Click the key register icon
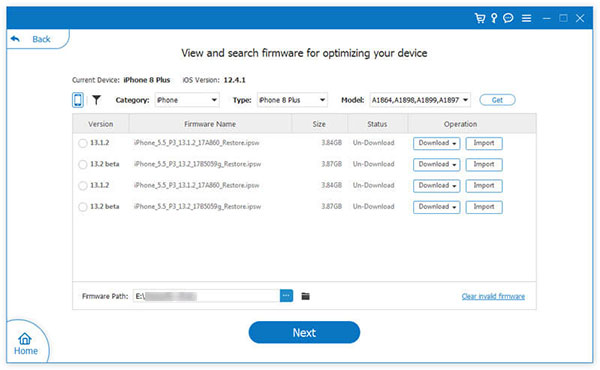600x370 pixels. (494, 18)
